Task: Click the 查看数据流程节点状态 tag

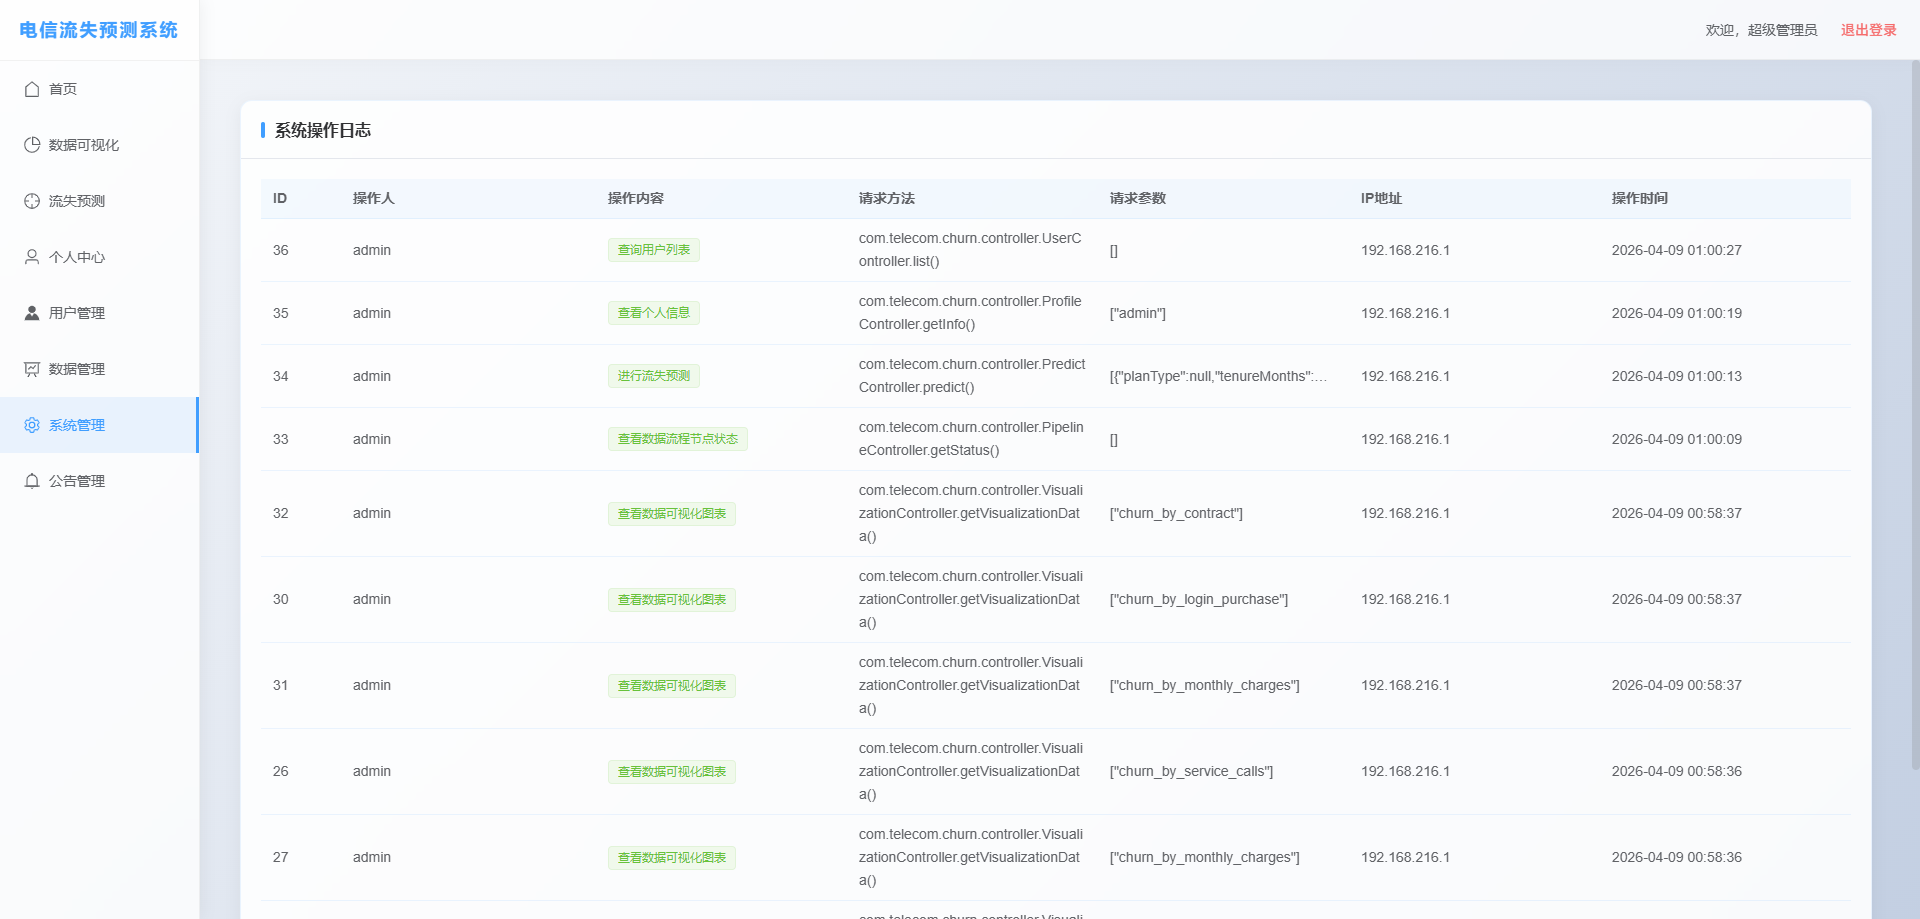Action: coord(677,439)
